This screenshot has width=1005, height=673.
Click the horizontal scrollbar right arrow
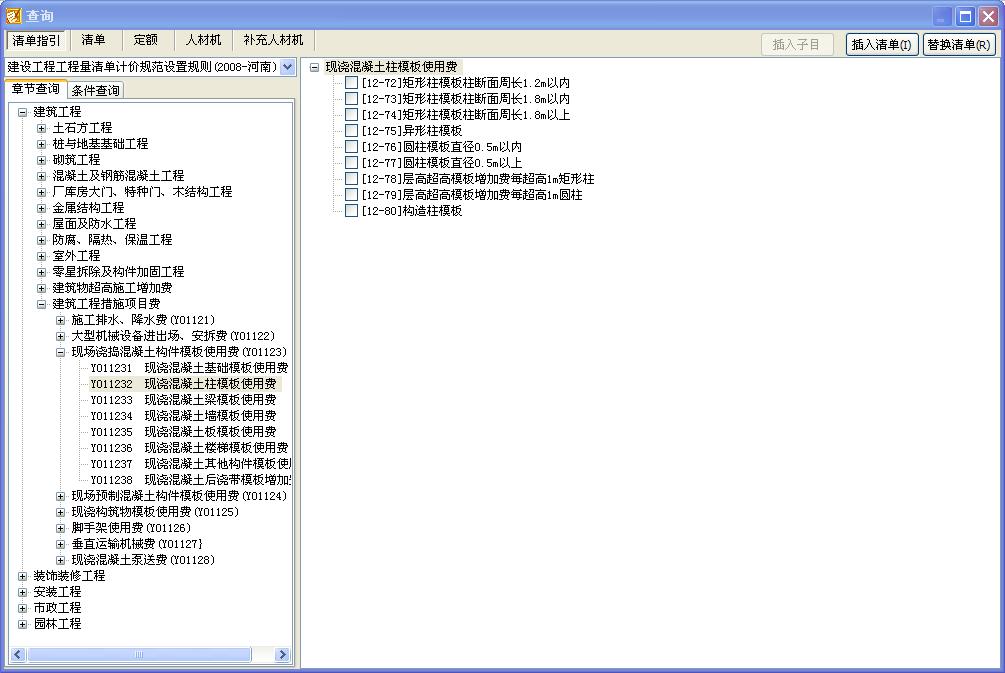pos(282,655)
